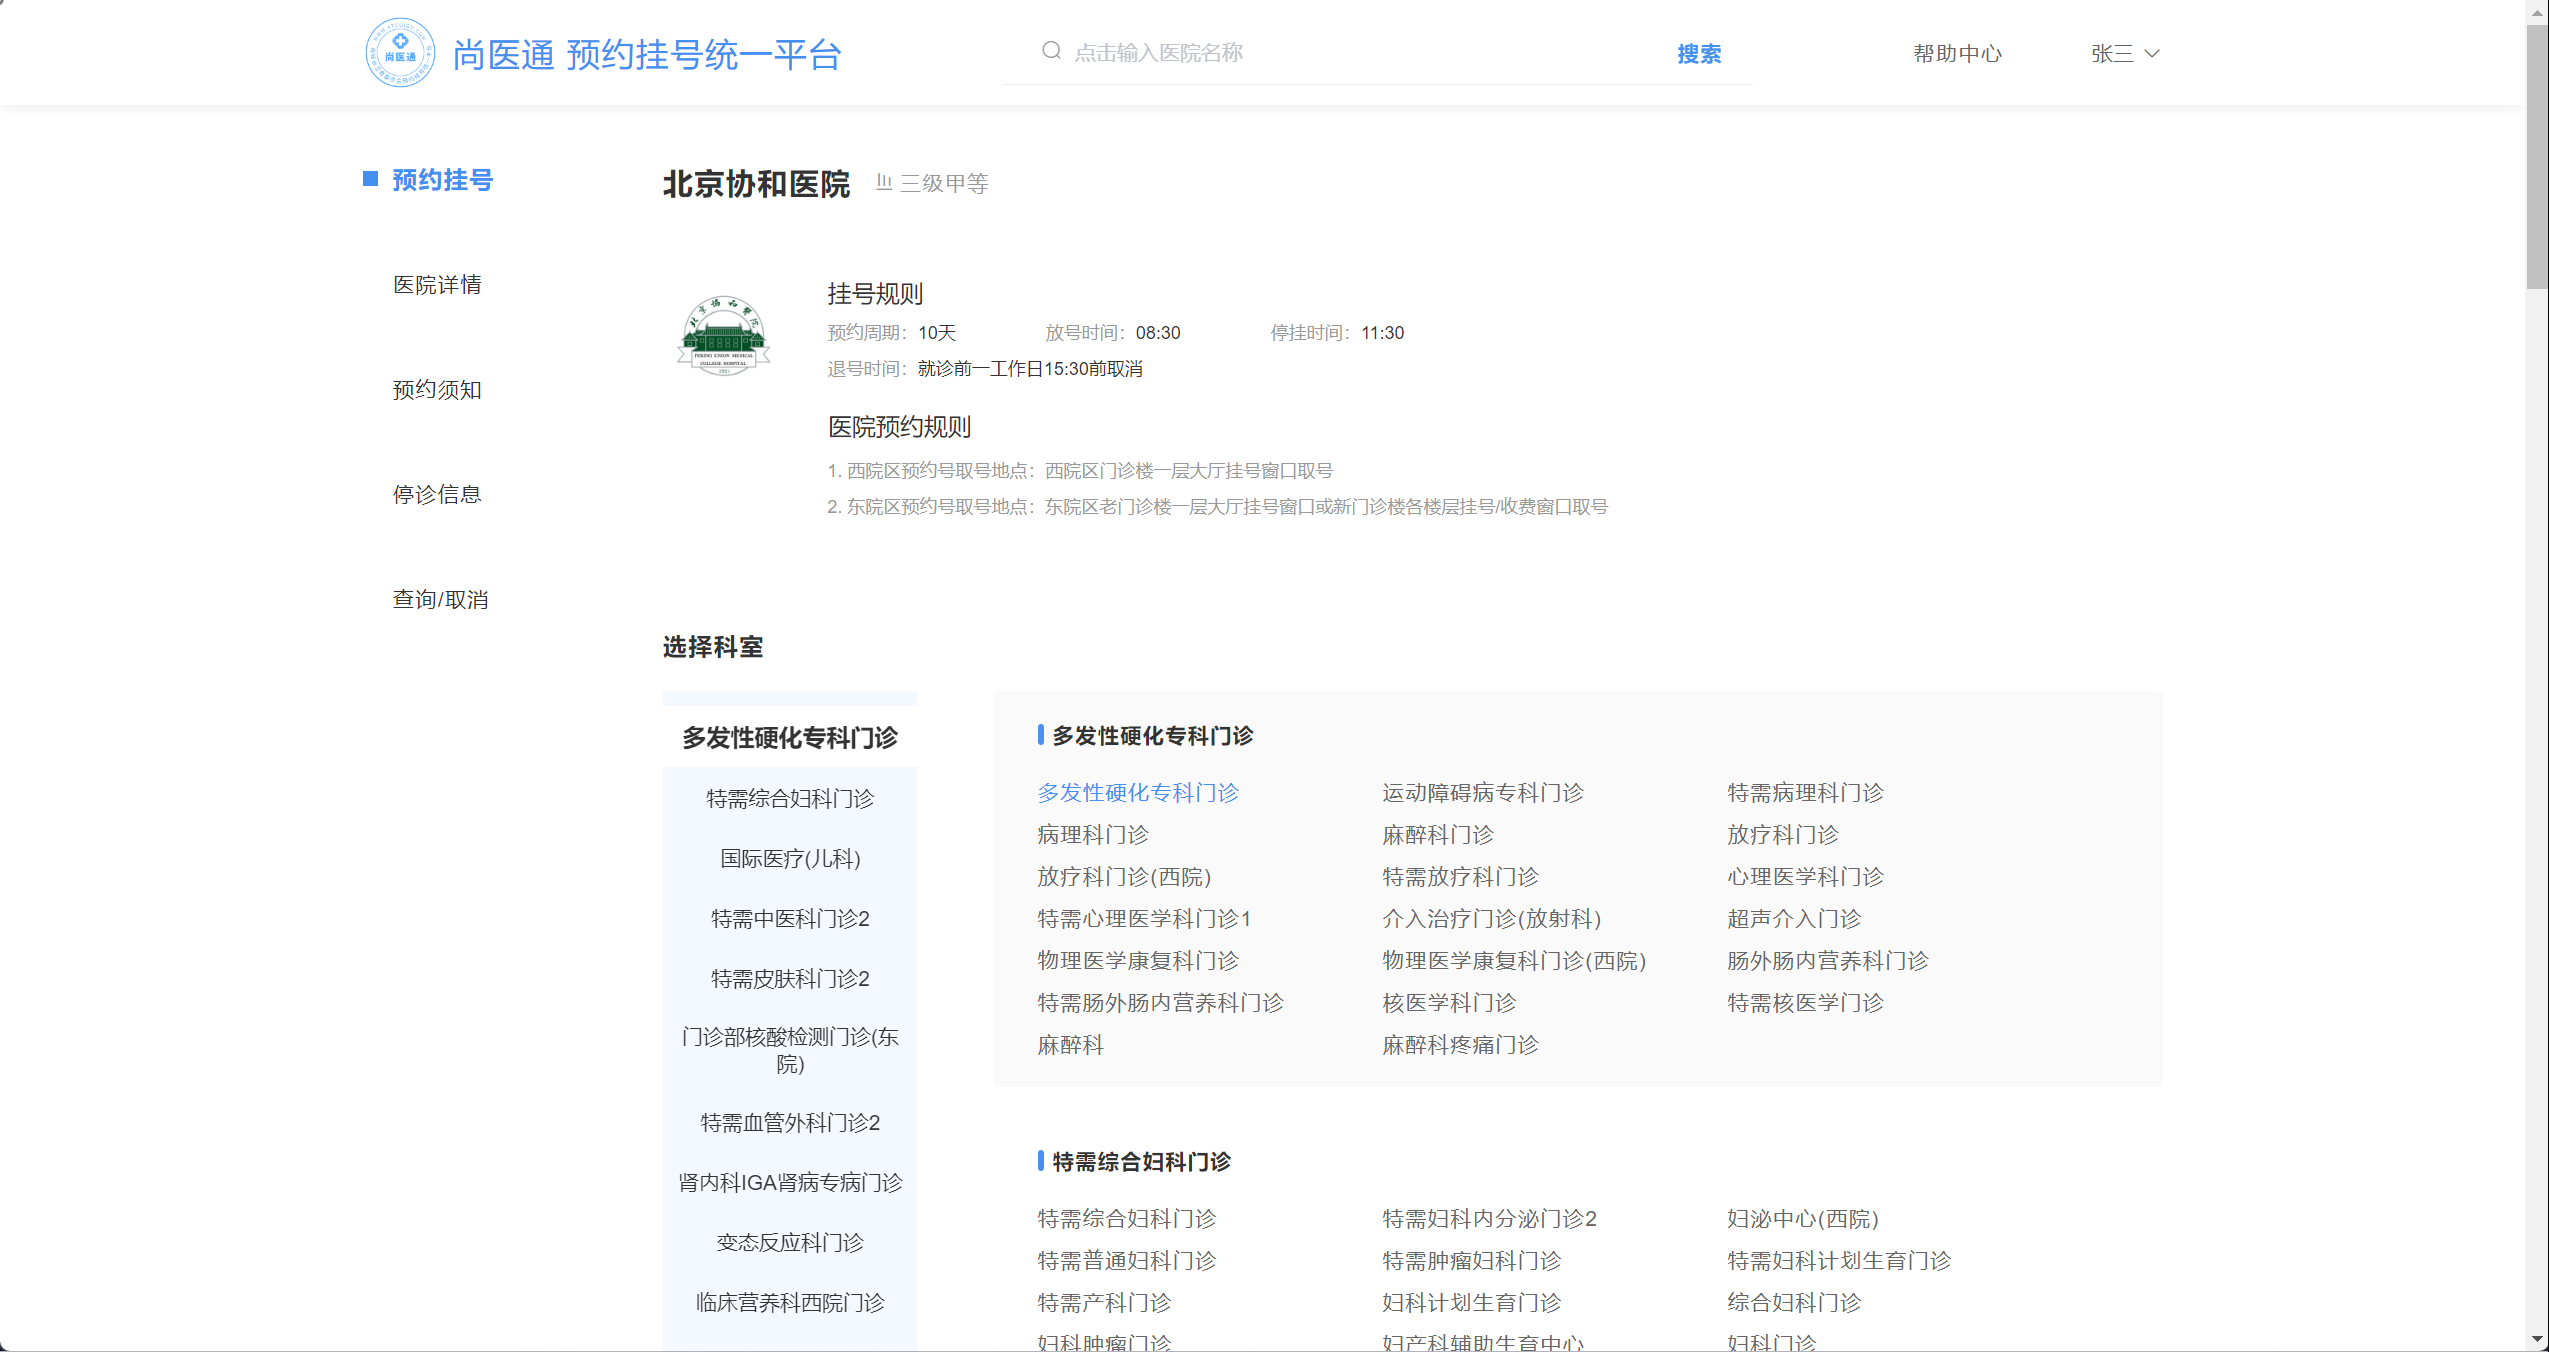Select 特需皮肤科门诊2 in department list

(x=790, y=978)
